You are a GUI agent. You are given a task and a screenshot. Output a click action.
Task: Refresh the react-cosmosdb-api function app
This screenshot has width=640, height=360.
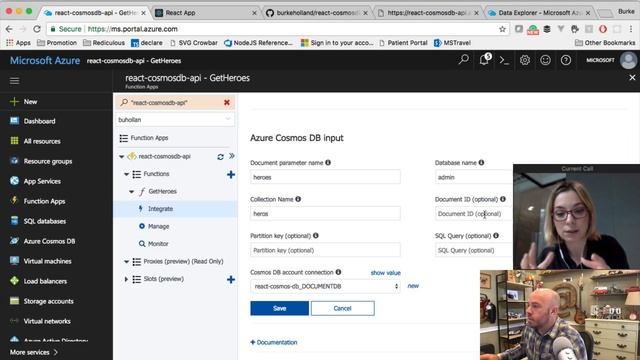coord(220,157)
